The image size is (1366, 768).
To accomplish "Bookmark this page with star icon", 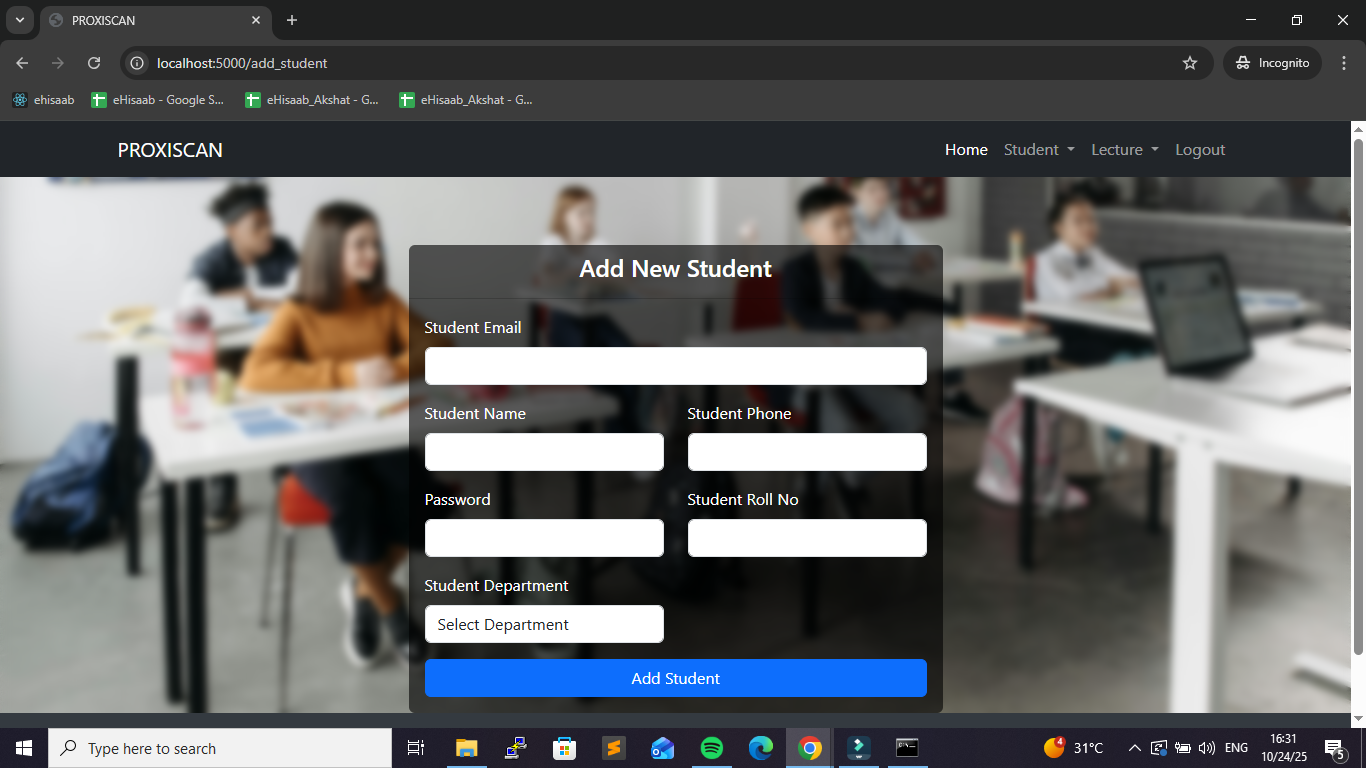I will coord(1189,63).
